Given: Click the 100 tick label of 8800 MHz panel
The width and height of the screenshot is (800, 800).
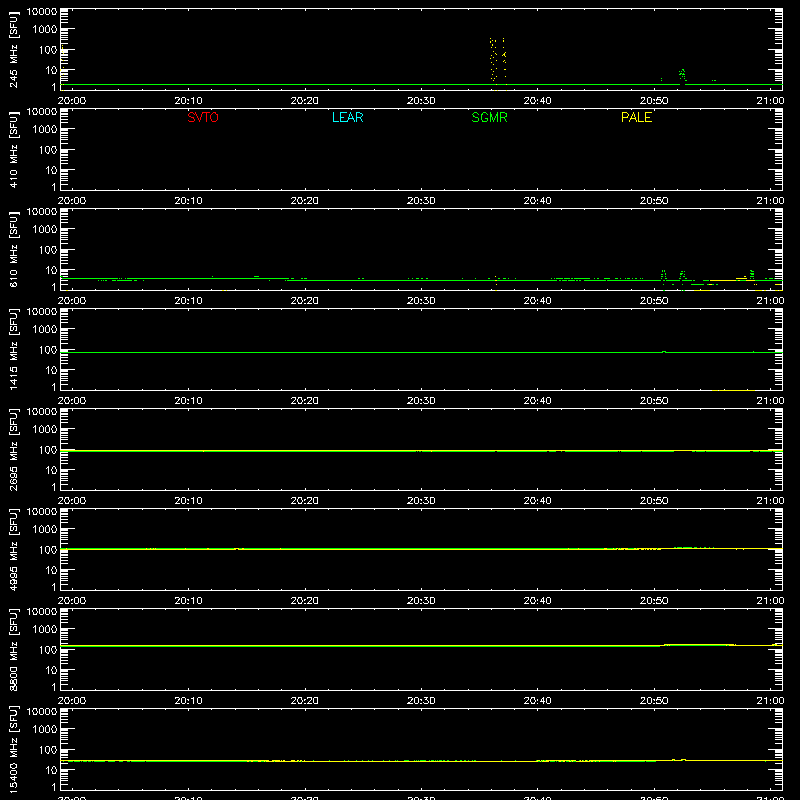Looking at the screenshot, I should click(48, 650).
